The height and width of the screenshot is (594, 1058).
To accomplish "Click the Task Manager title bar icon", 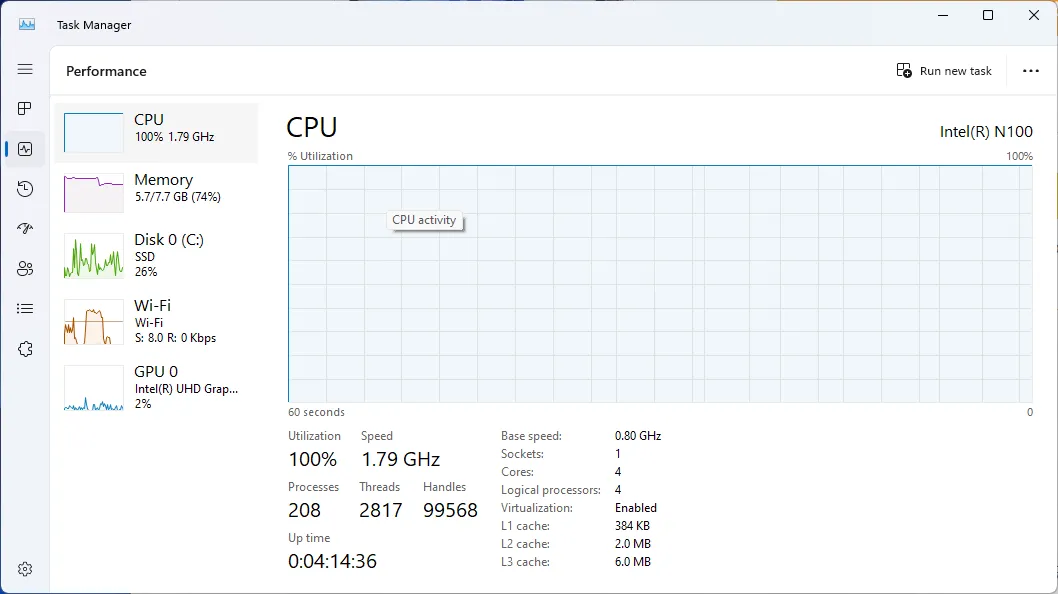I will click(27, 24).
